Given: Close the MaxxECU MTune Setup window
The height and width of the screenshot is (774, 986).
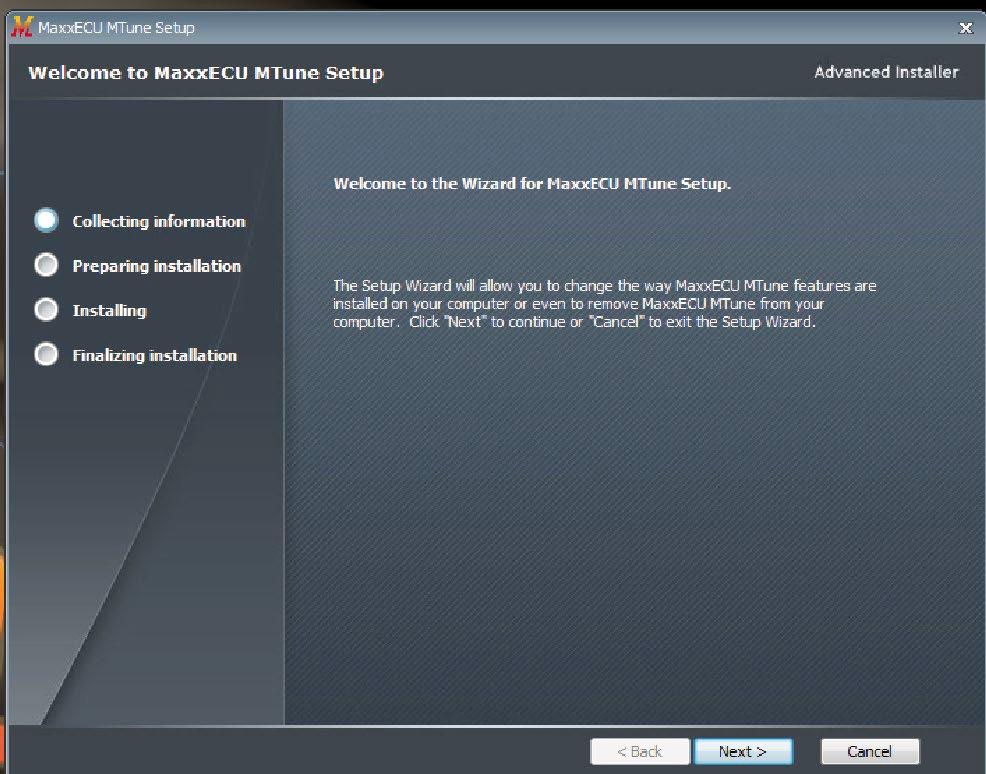Looking at the screenshot, I should [x=965, y=28].
